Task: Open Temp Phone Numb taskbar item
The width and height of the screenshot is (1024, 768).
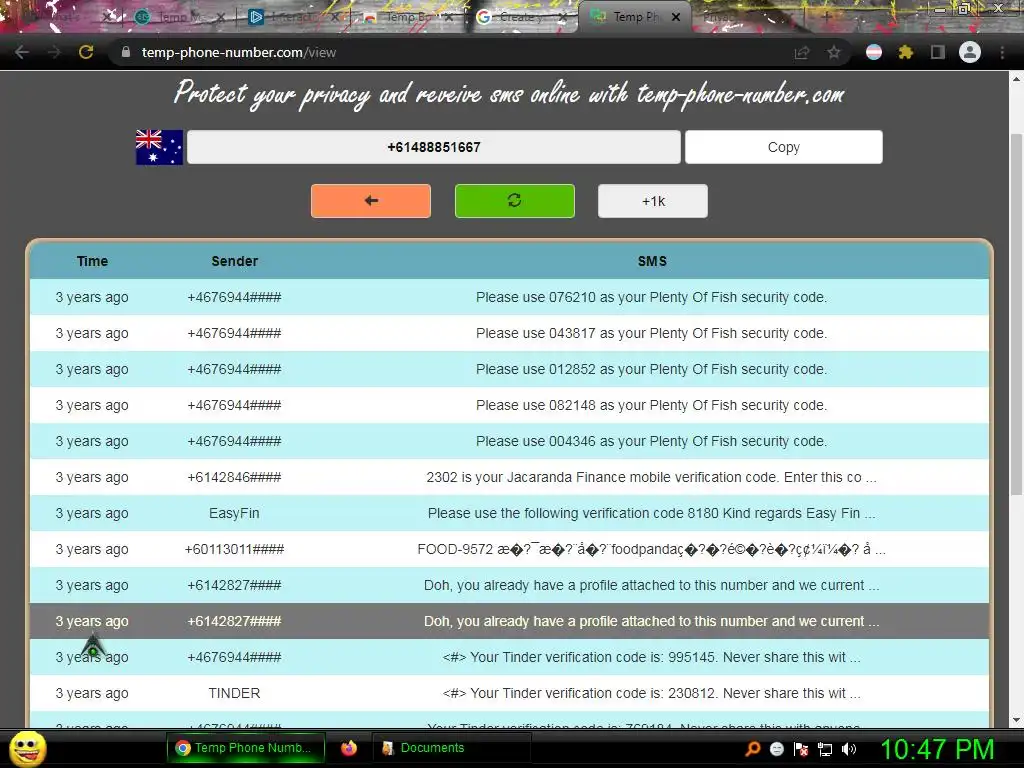Action: click(x=245, y=748)
